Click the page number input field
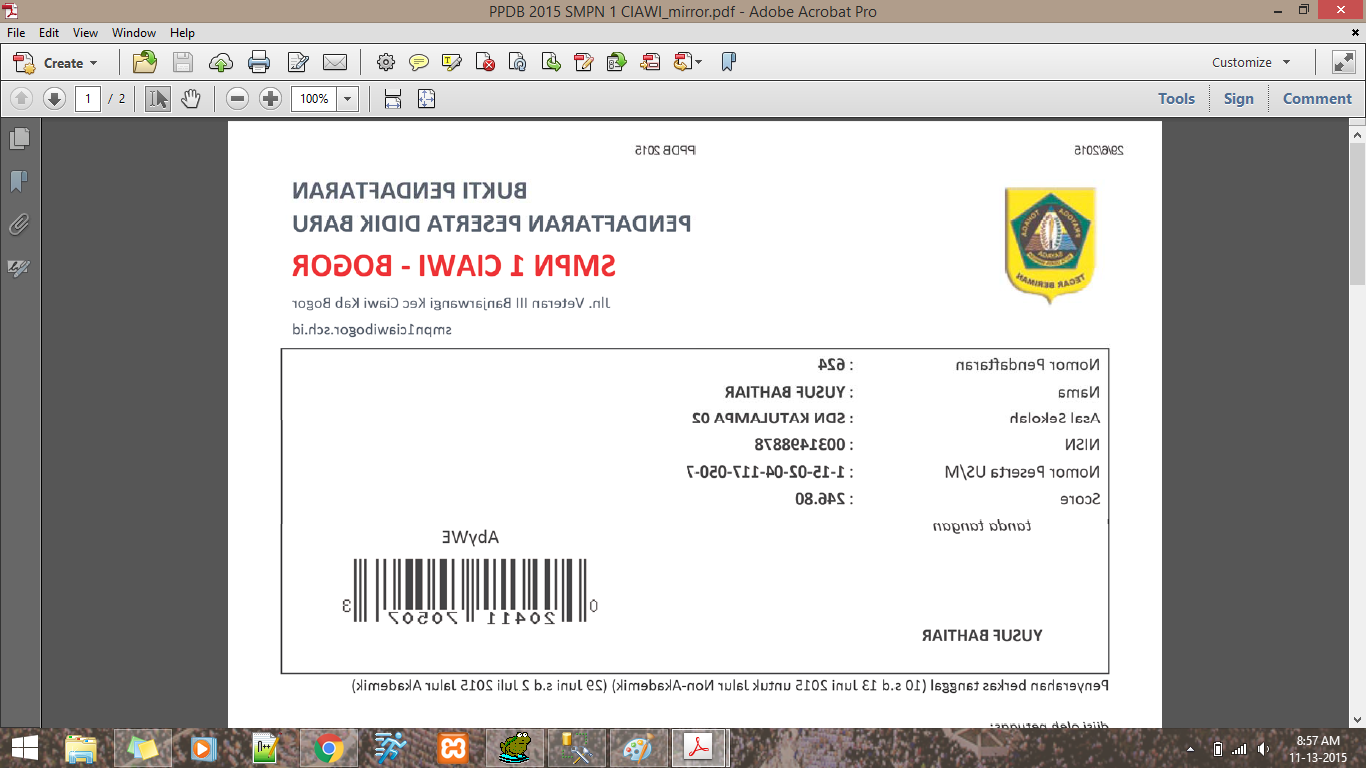Viewport: 1366px width, 768px height. point(87,99)
